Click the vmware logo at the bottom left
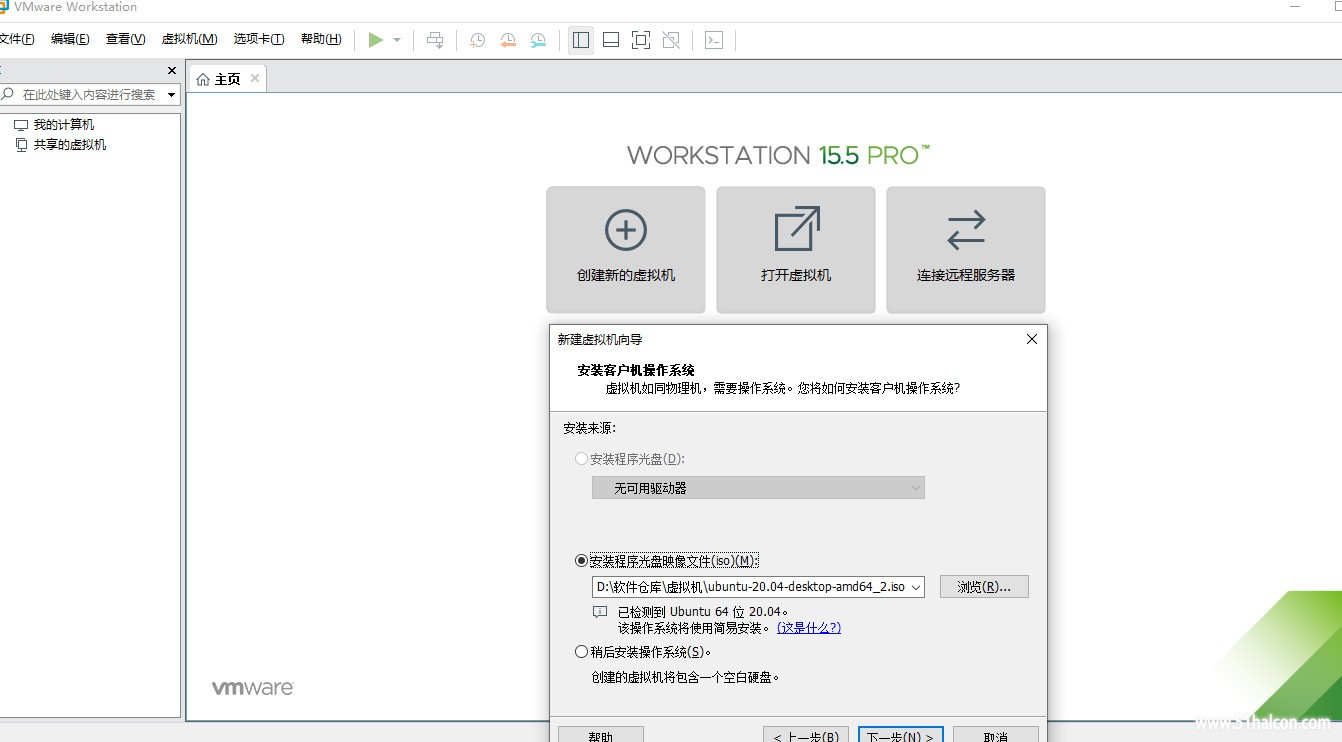This screenshot has height=742, width=1342. click(x=252, y=688)
